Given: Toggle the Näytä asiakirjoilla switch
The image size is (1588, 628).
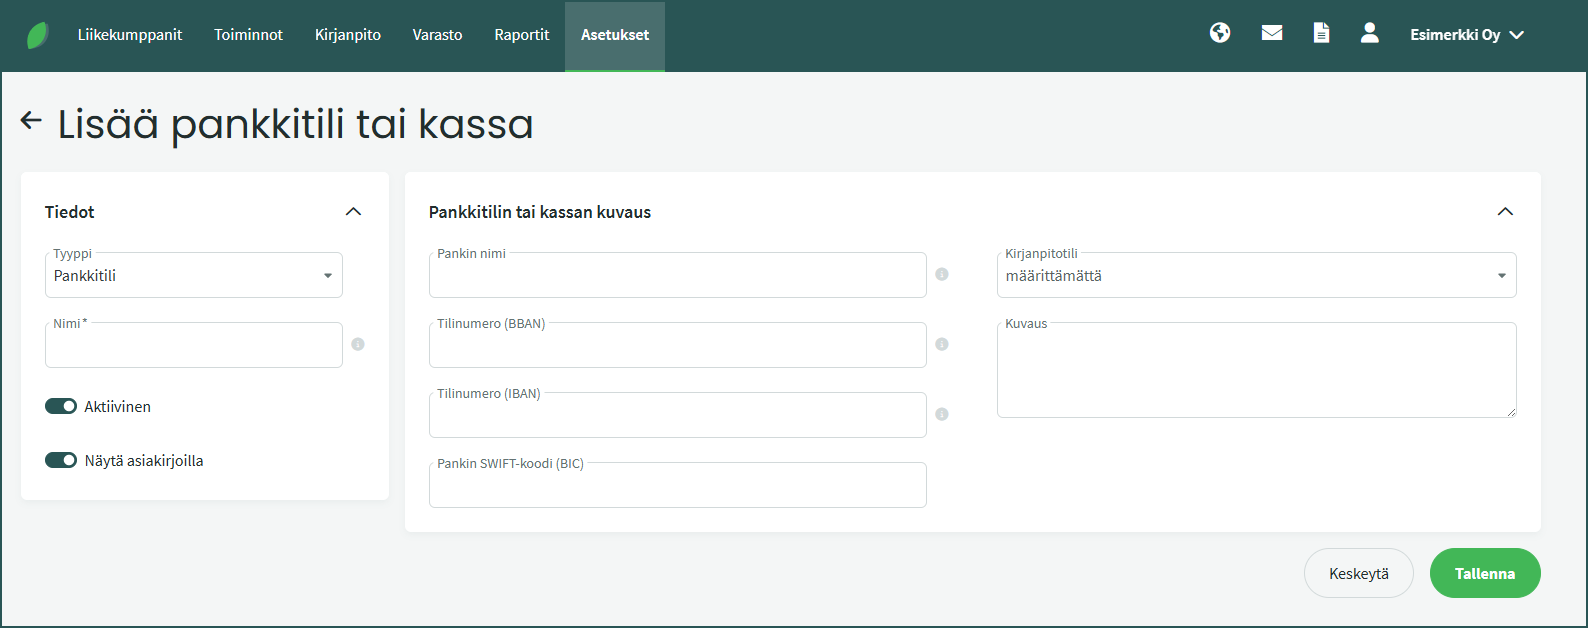Looking at the screenshot, I should click(x=61, y=460).
